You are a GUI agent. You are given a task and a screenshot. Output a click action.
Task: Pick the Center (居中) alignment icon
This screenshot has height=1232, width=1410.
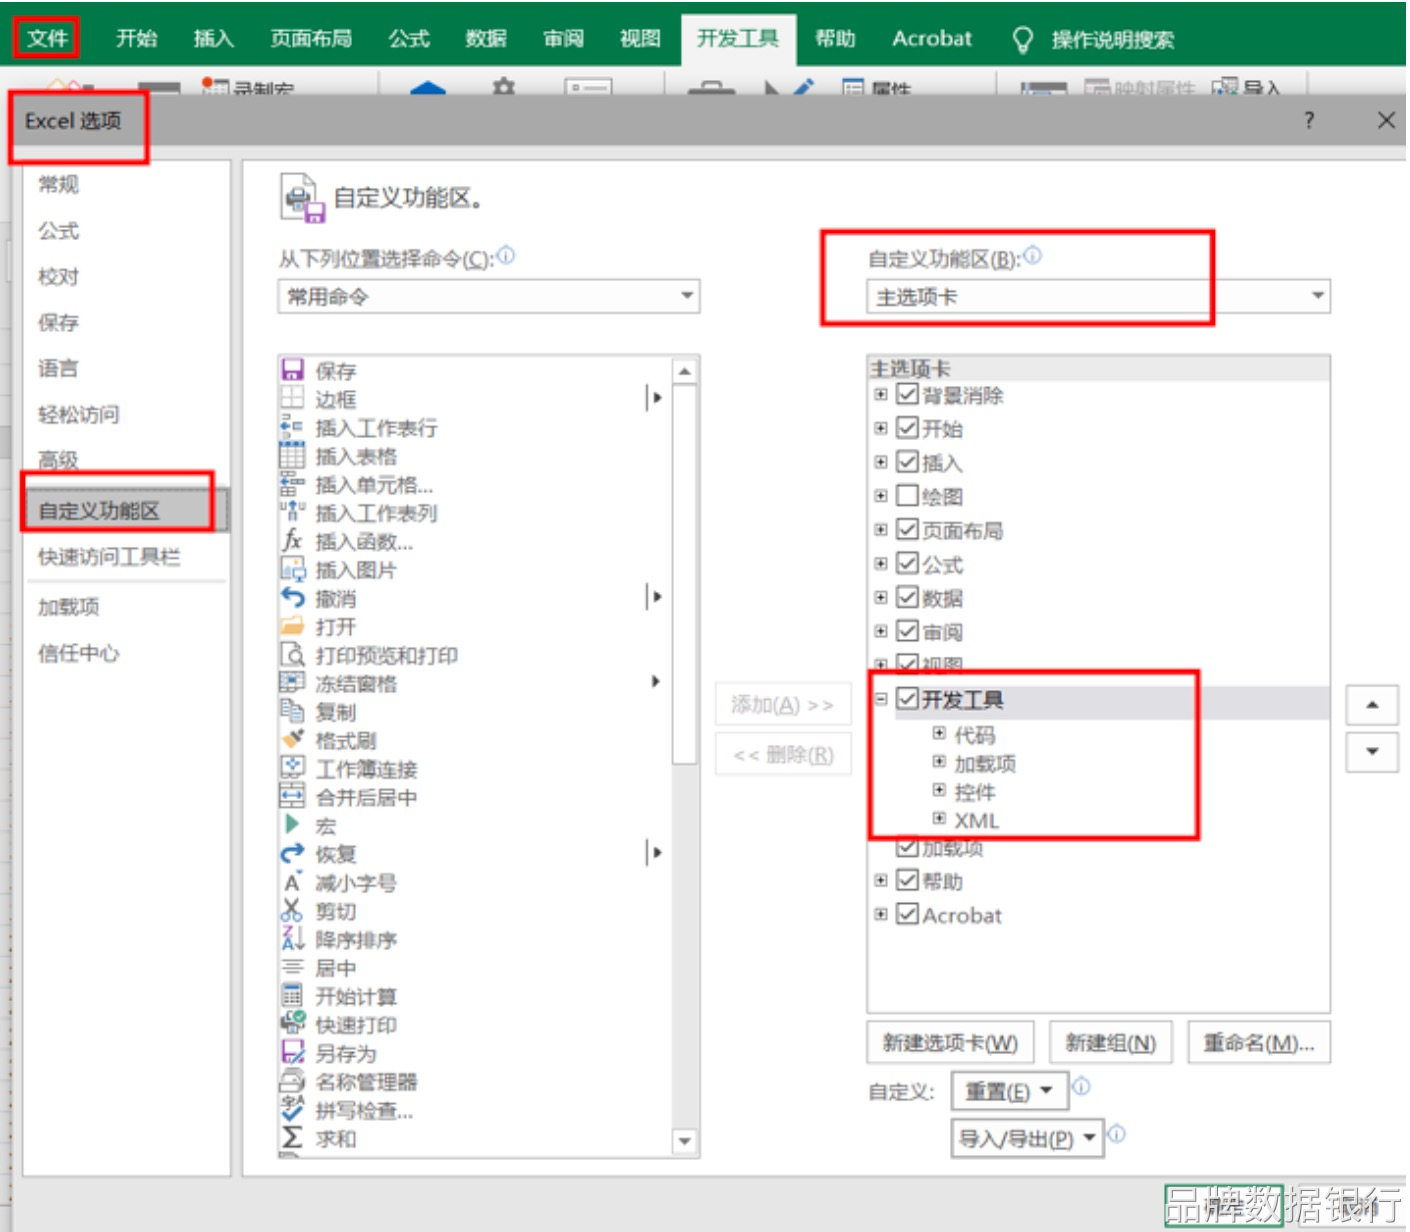click(292, 968)
